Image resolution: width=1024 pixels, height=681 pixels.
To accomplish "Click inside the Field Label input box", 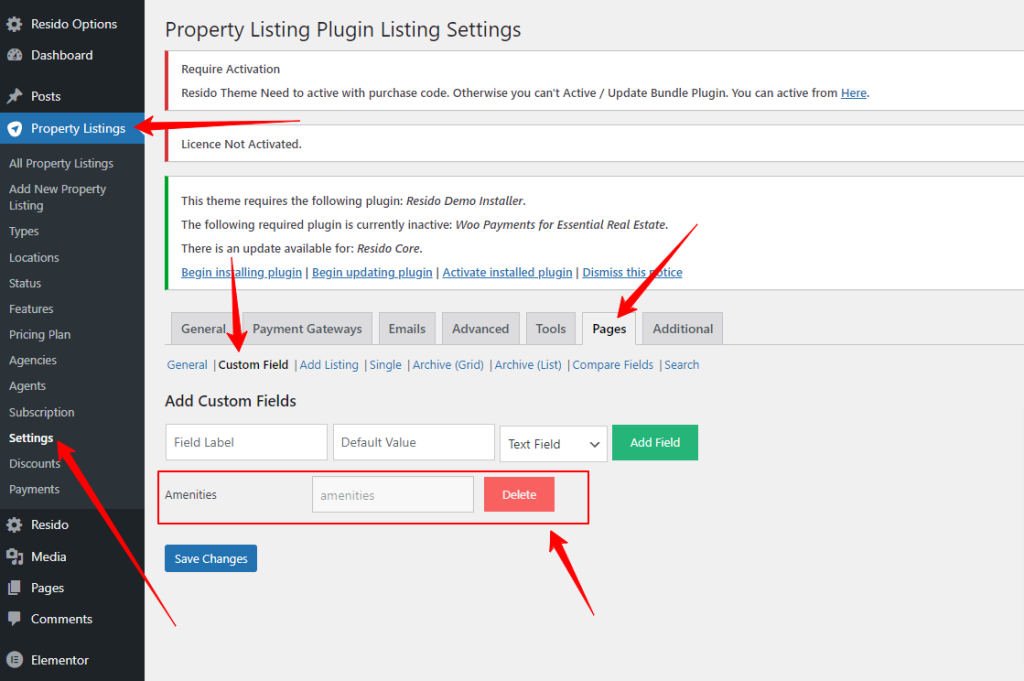I will (x=245, y=442).
